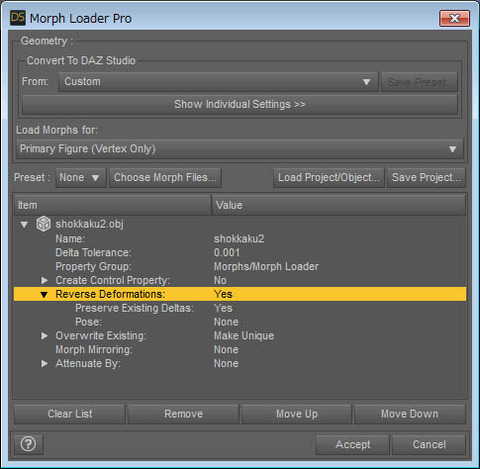Image resolution: width=480 pixels, height=469 pixels.
Task: Click the shokkaku2.obj cube icon
Action: (x=43, y=224)
